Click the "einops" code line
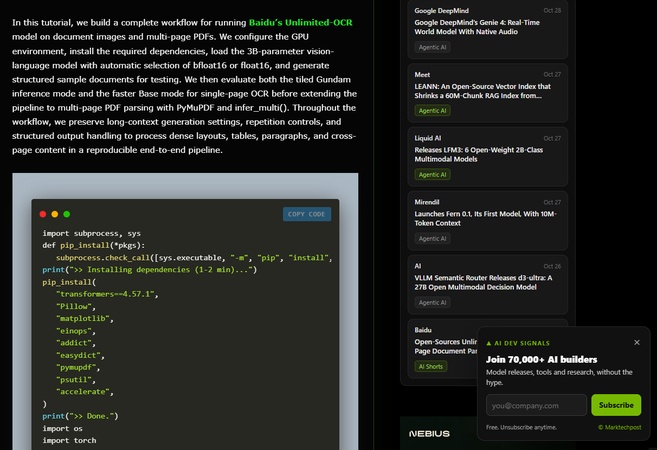Screen dimensions: 657x450 coord(76,331)
